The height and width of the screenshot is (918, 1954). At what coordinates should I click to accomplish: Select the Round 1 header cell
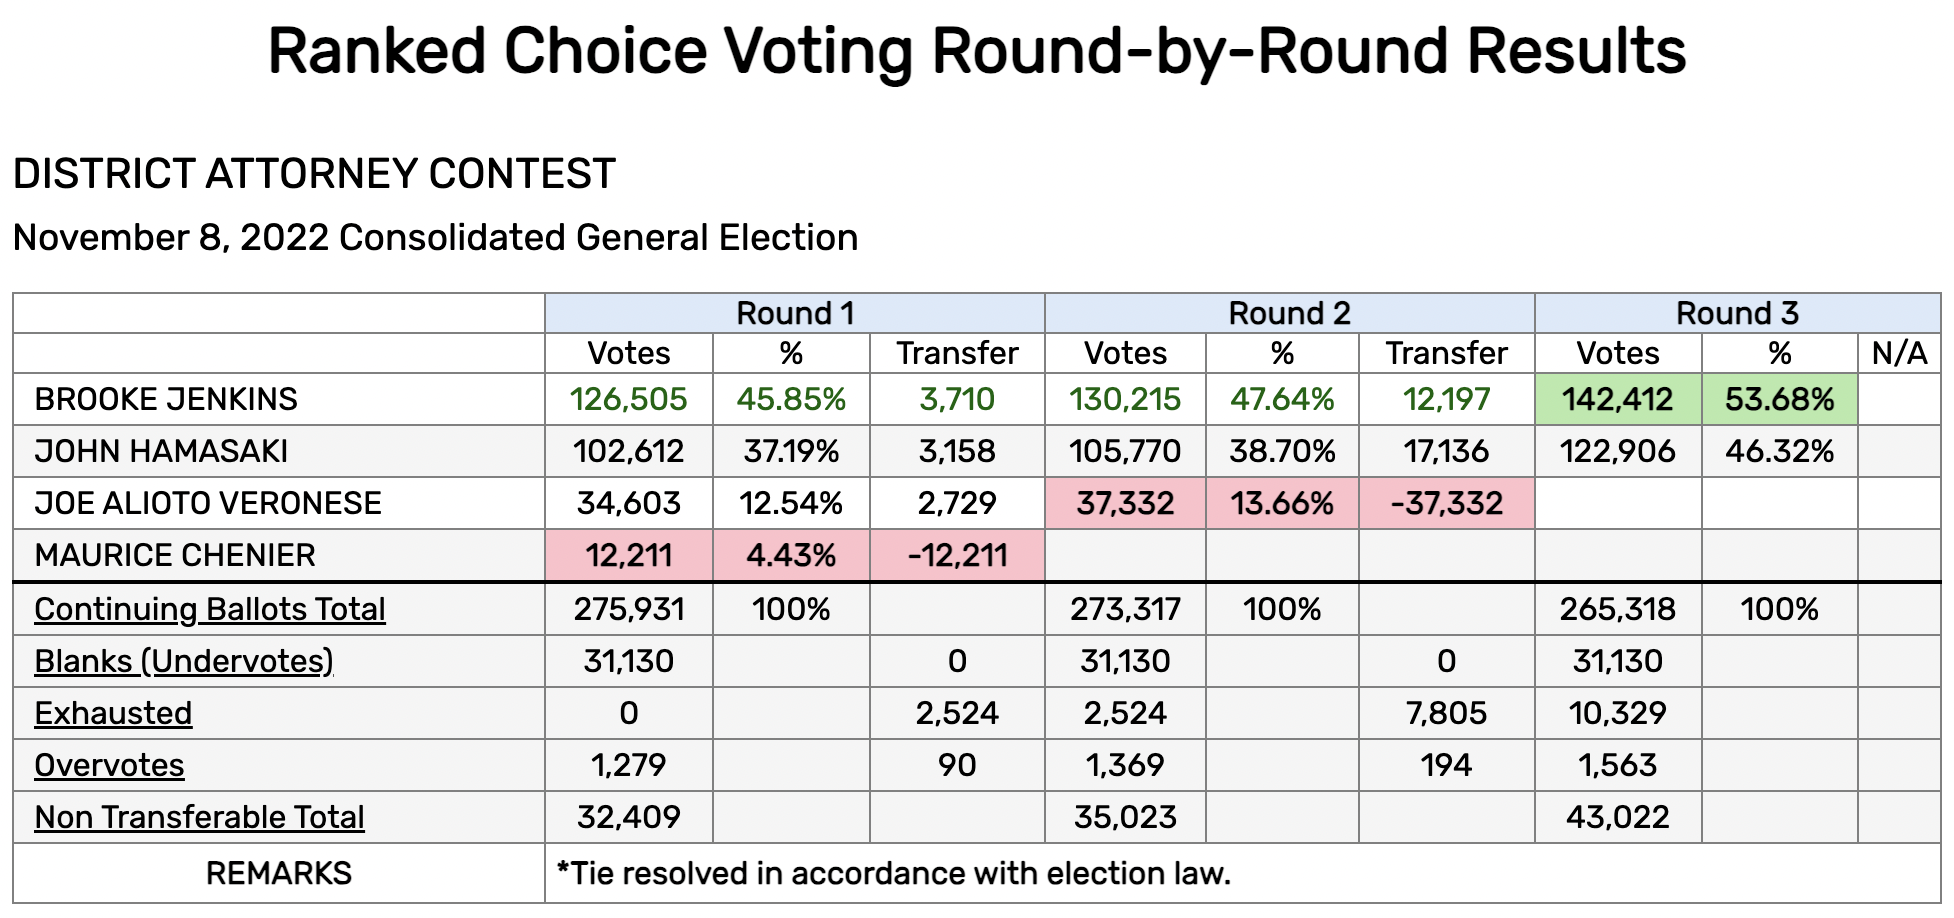tap(795, 313)
